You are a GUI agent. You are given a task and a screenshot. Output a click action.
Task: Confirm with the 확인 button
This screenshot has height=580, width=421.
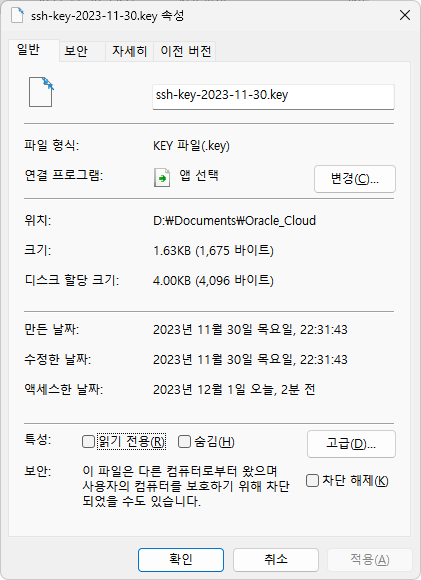181,560
